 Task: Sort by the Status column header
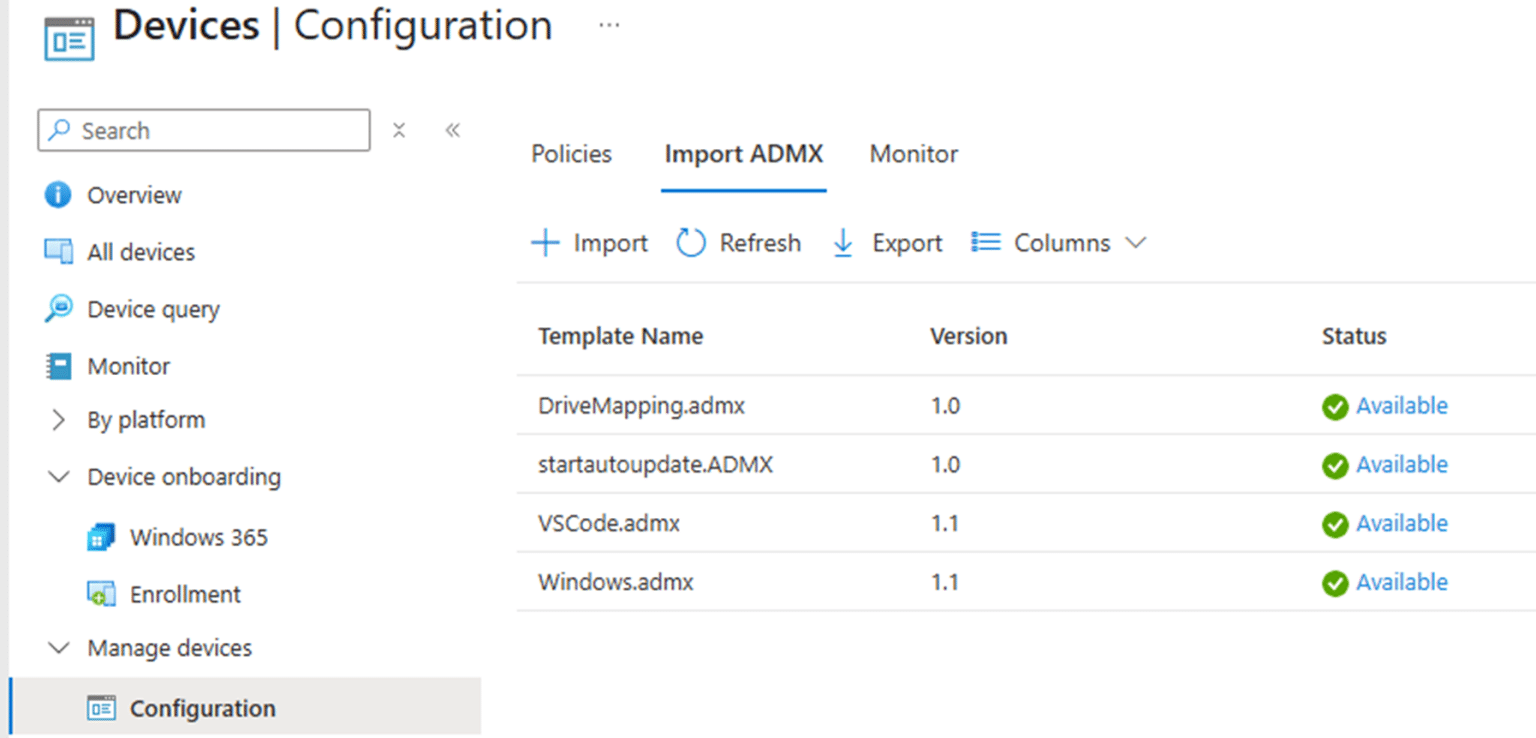(1354, 336)
